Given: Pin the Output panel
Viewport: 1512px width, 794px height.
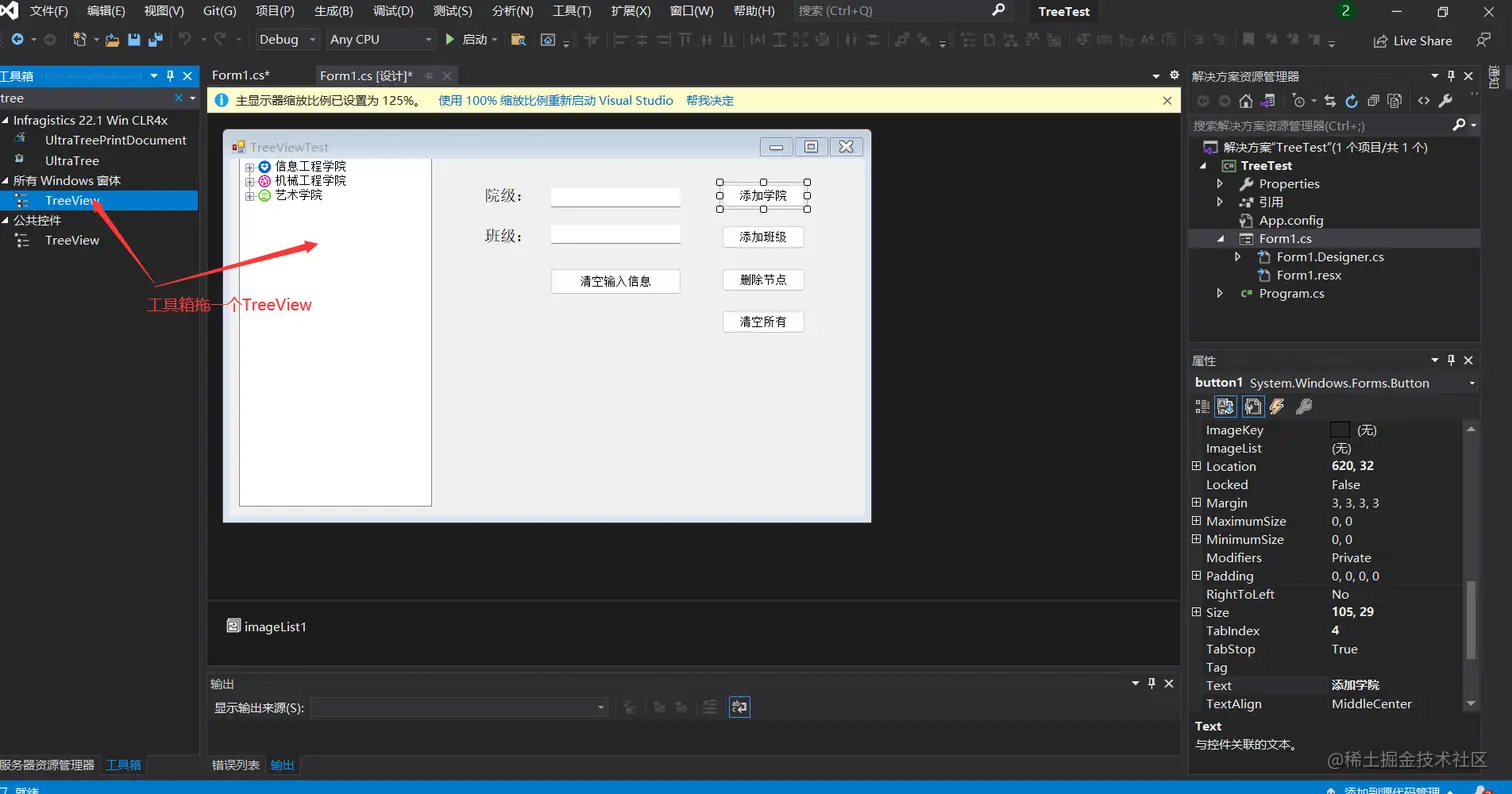Looking at the screenshot, I should pyautogui.click(x=1152, y=684).
